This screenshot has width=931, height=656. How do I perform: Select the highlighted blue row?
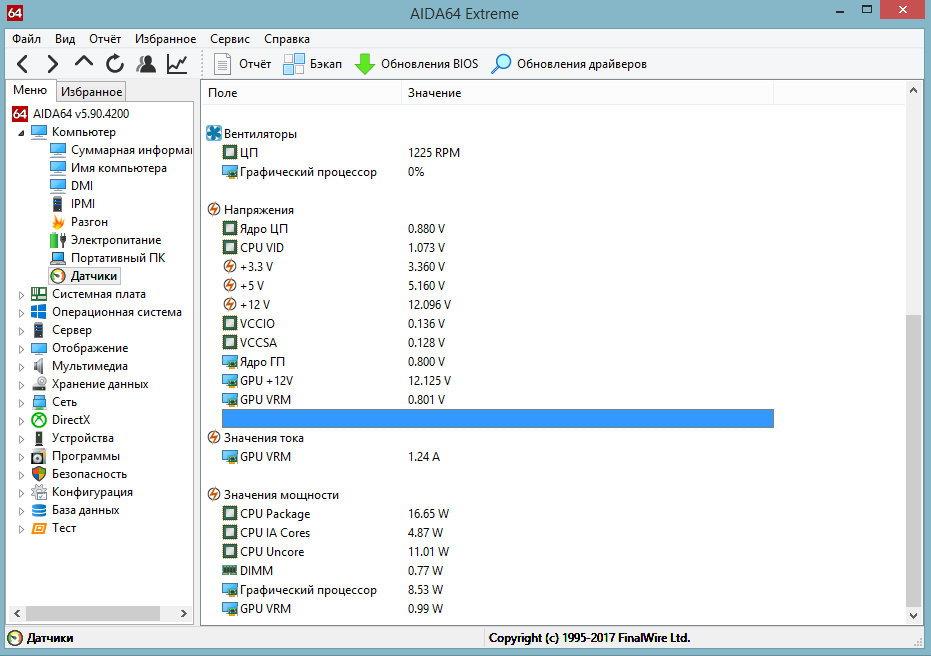tap(498, 419)
